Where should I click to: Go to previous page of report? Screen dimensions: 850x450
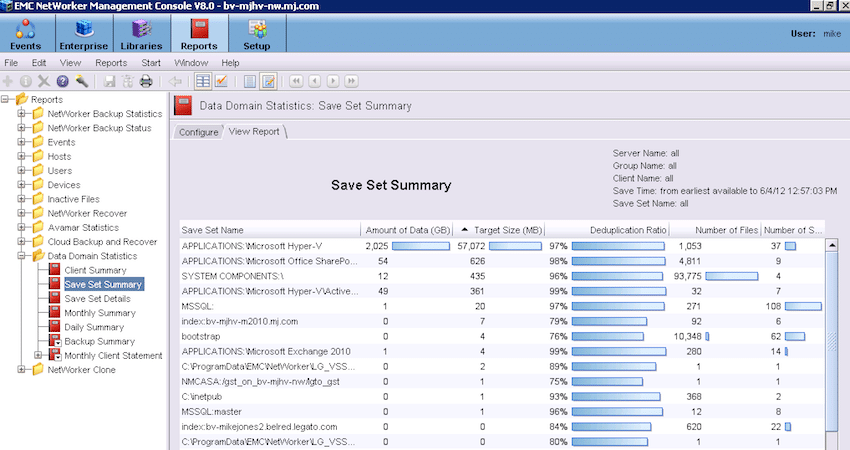(314, 81)
